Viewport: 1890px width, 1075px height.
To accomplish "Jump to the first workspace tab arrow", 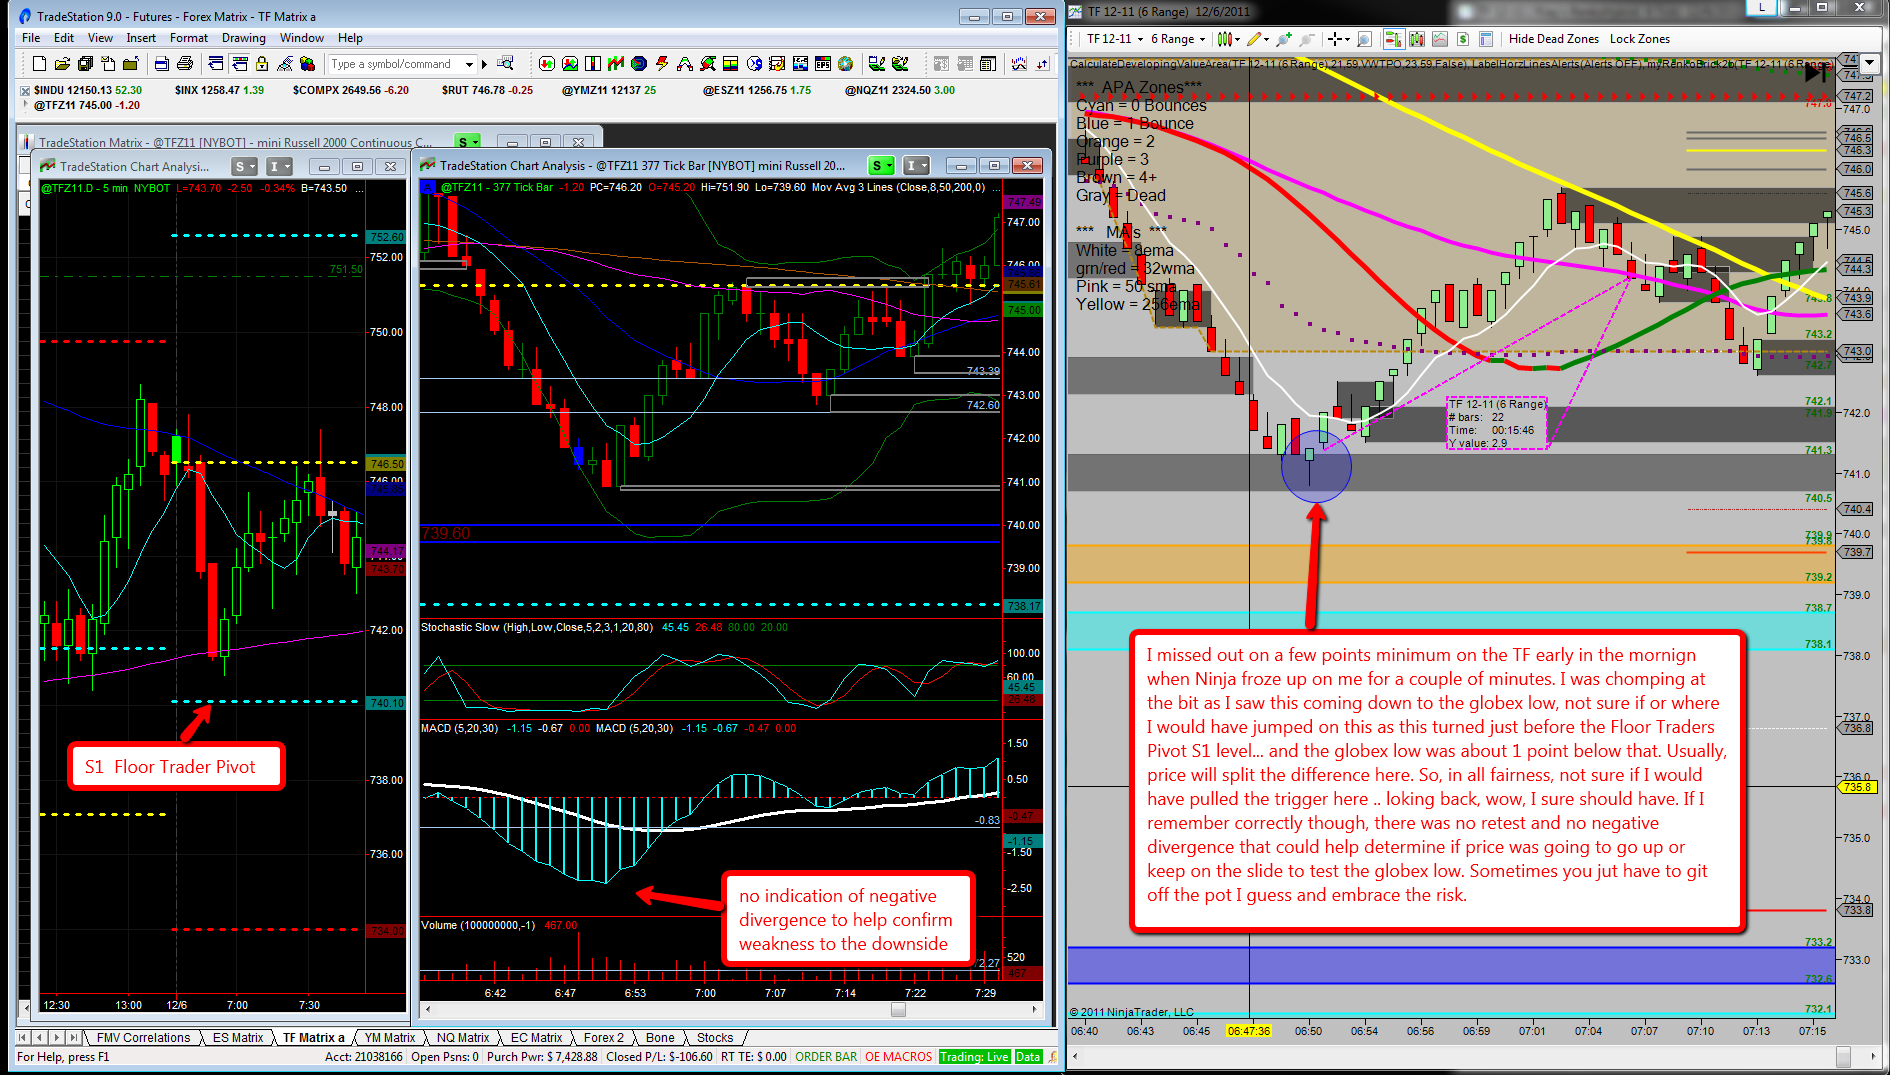I will pyautogui.click(x=24, y=1038).
